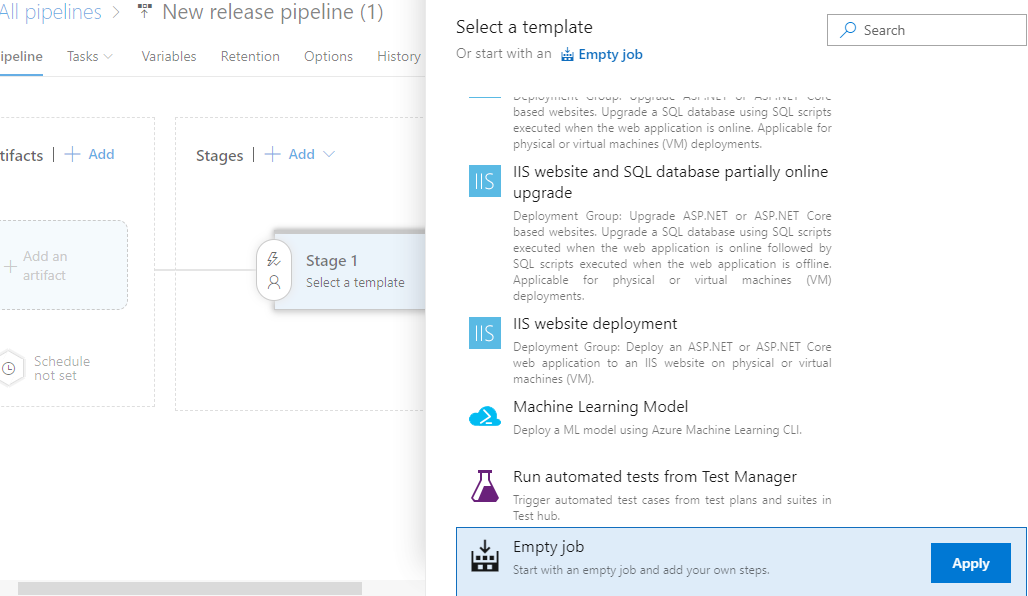Apply the Empty job template

tap(970, 563)
